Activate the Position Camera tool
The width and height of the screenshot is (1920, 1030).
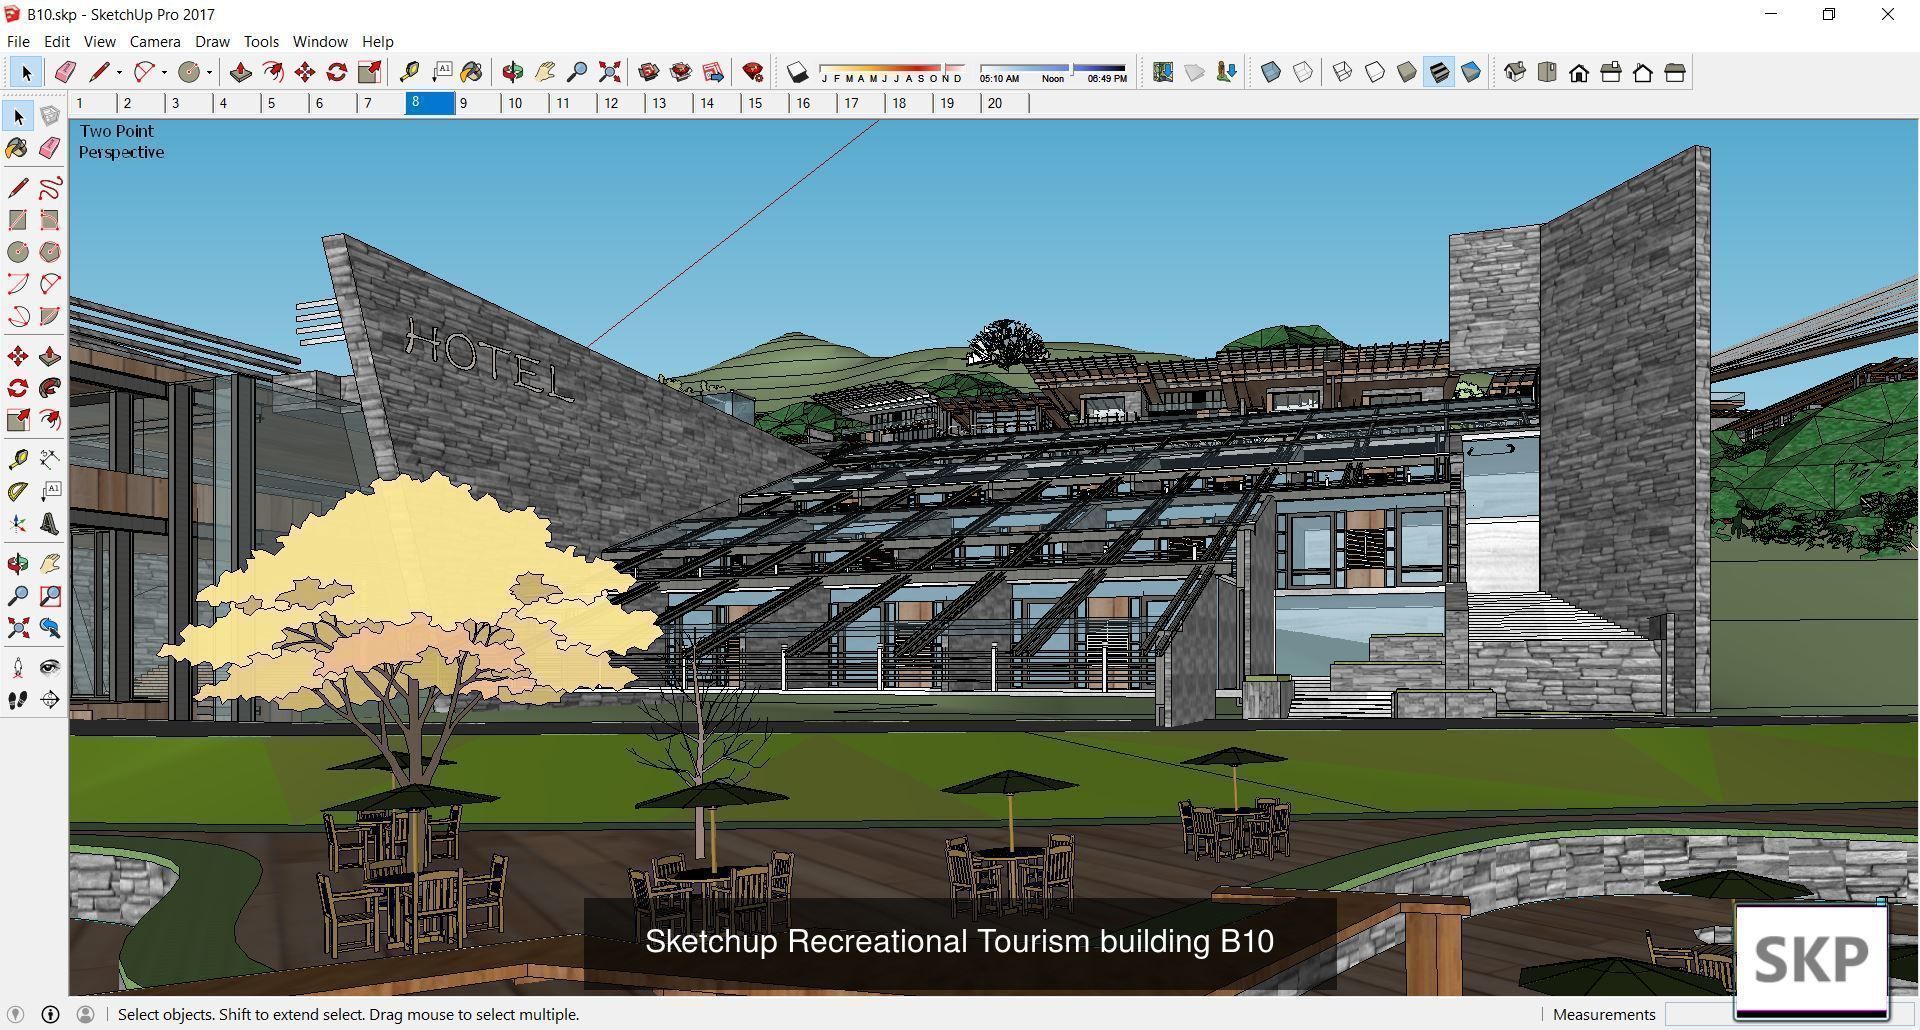click(x=18, y=668)
